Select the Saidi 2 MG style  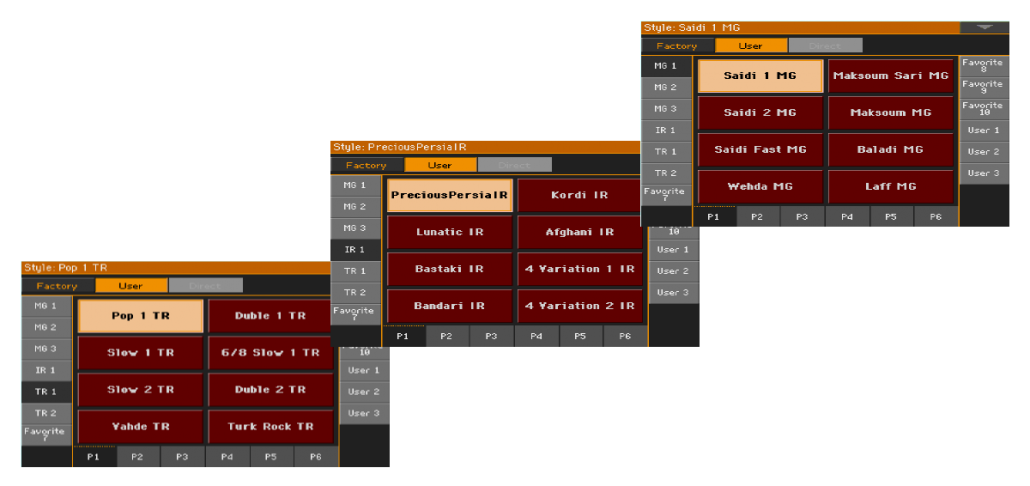tap(760, 113)
